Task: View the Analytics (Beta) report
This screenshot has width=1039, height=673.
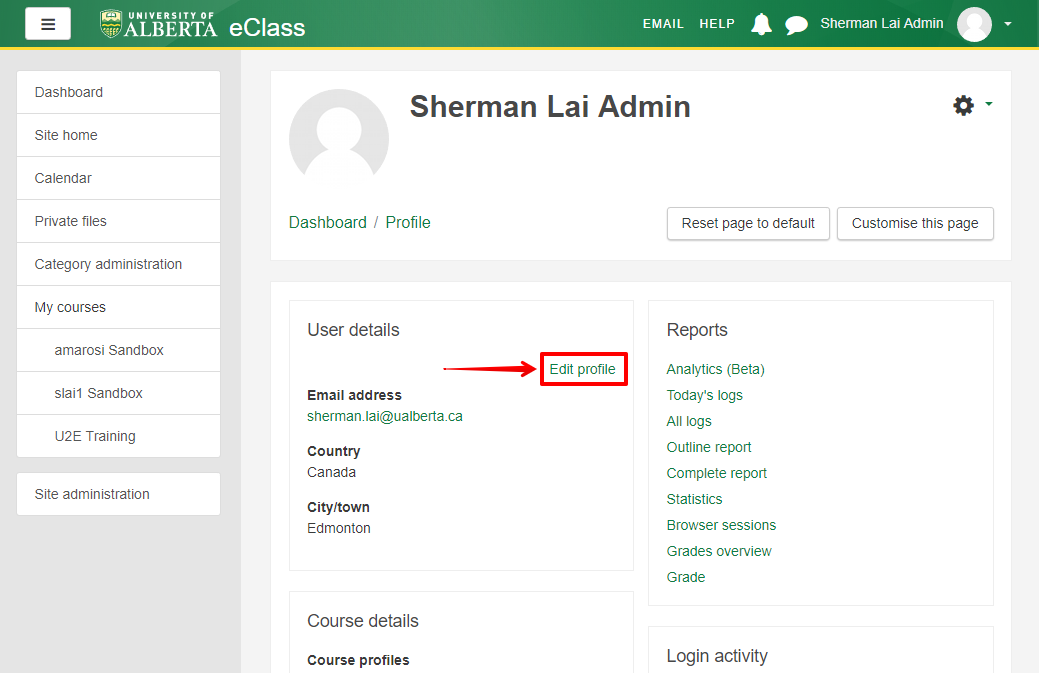Action: pyautogui.click(x=715, y=369)
